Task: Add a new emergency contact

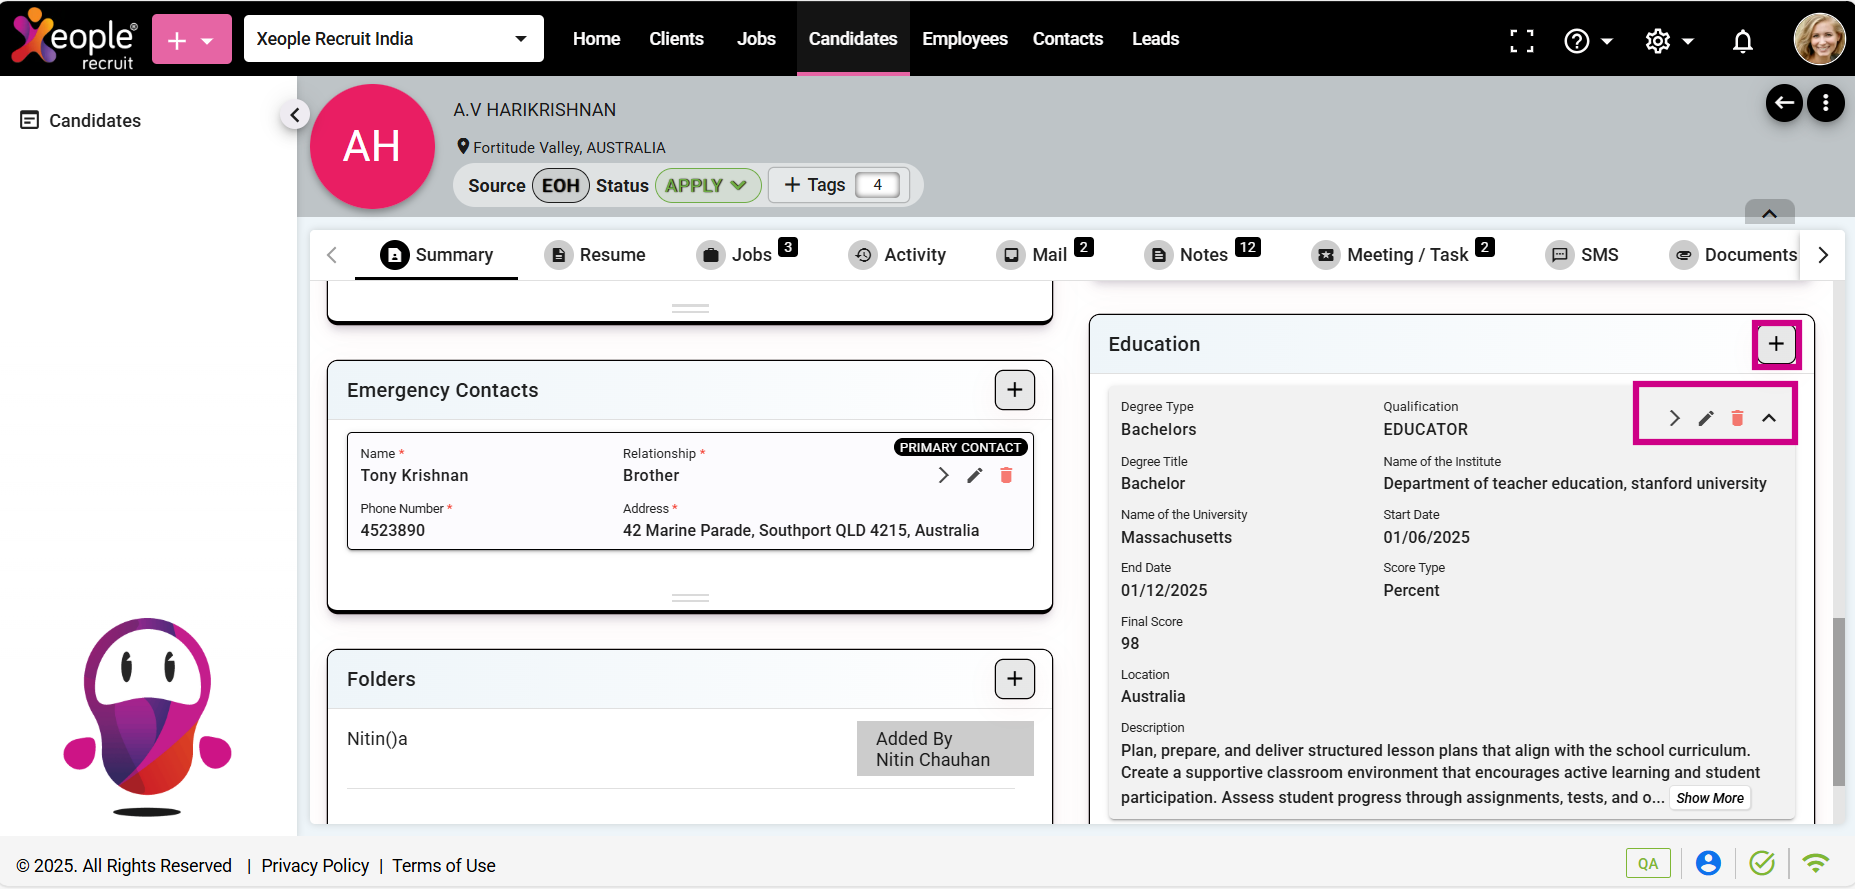Action: pyautogui.click(x=1014, y=390)
